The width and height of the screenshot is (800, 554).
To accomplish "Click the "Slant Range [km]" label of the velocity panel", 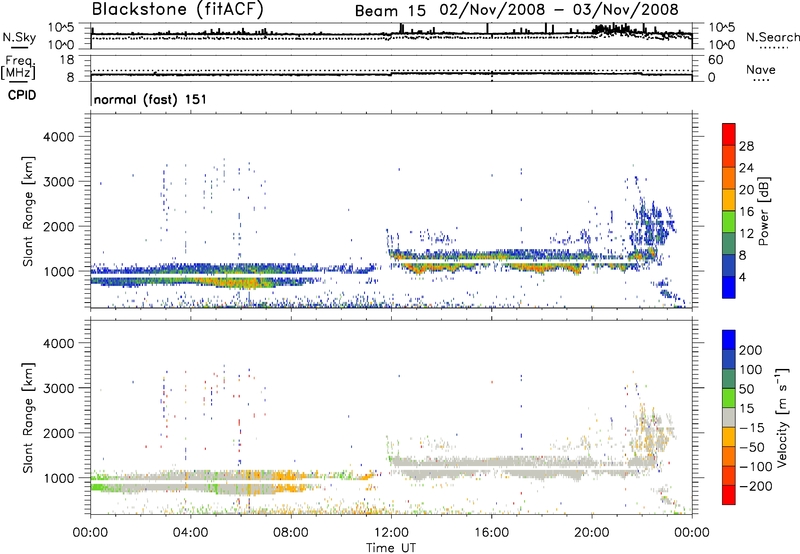I will pos(28,417).
